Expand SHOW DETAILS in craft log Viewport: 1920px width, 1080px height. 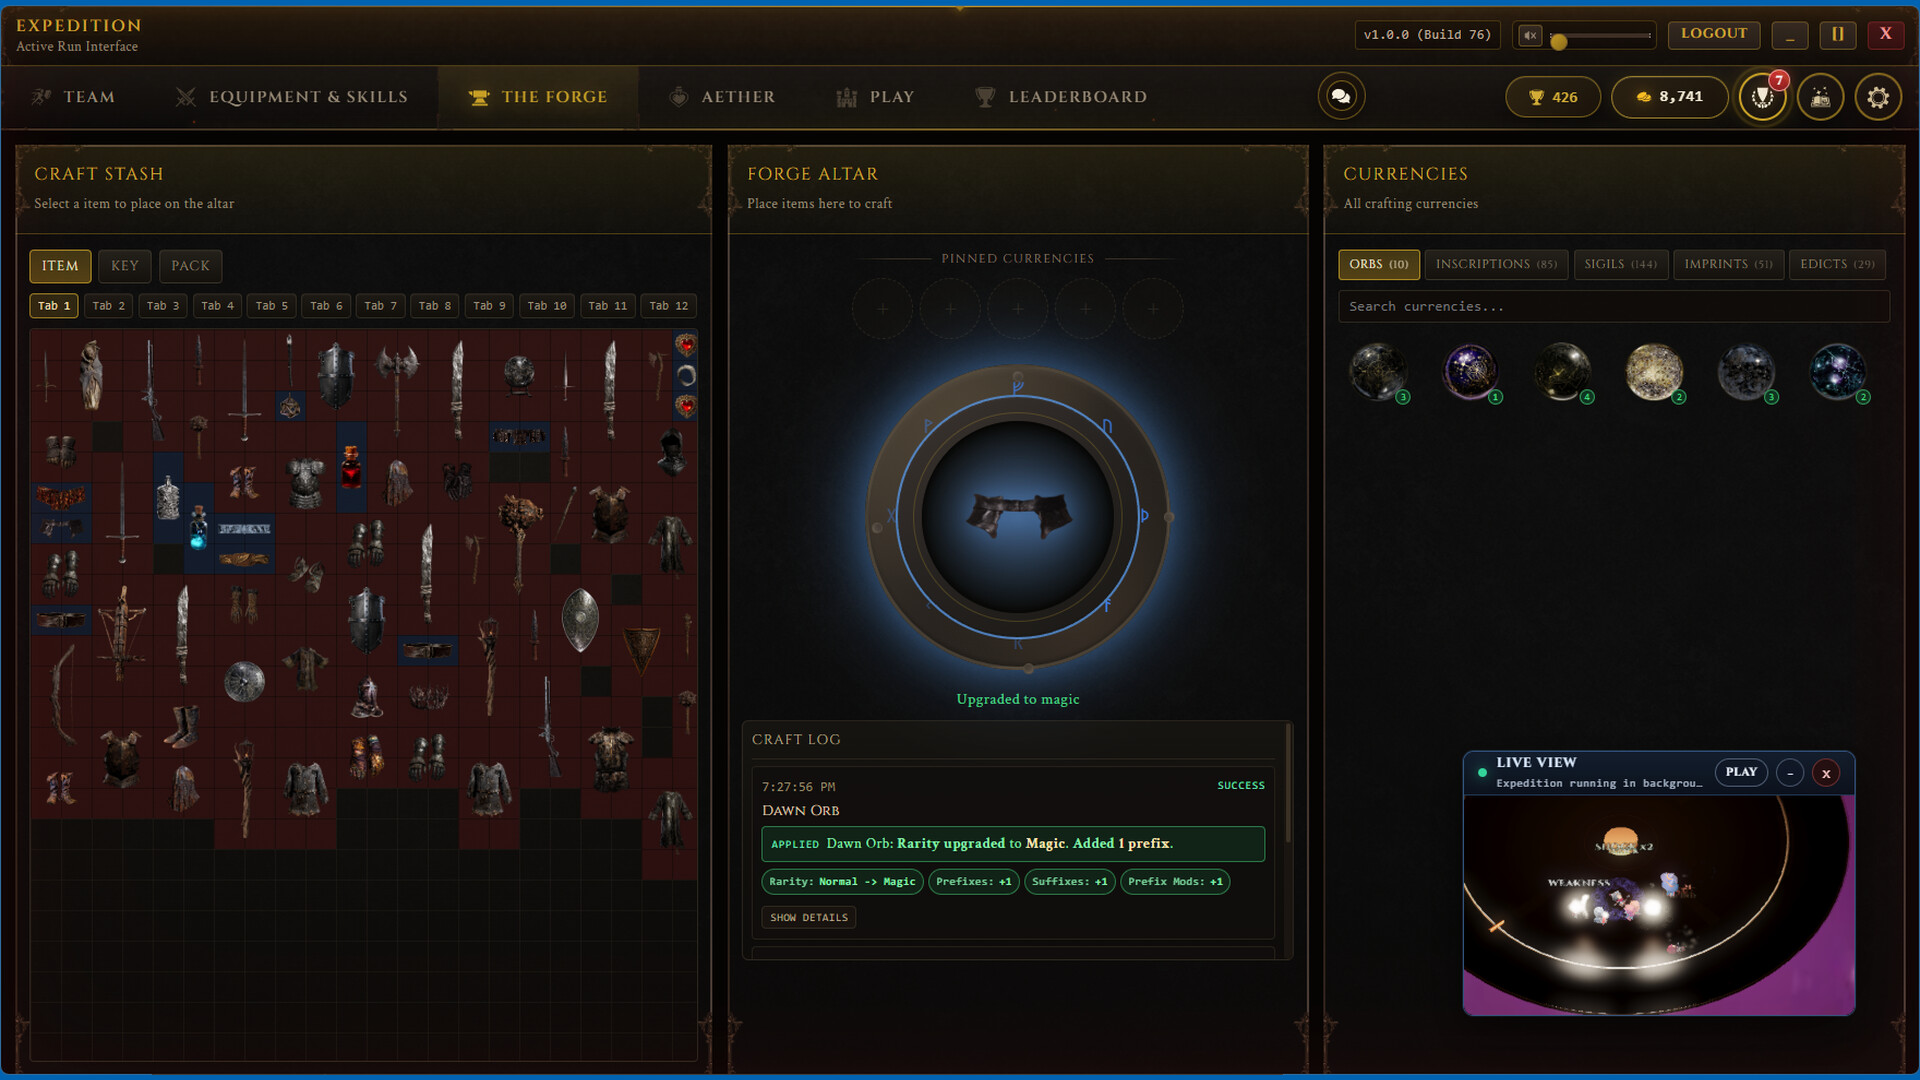pos(809,917)
